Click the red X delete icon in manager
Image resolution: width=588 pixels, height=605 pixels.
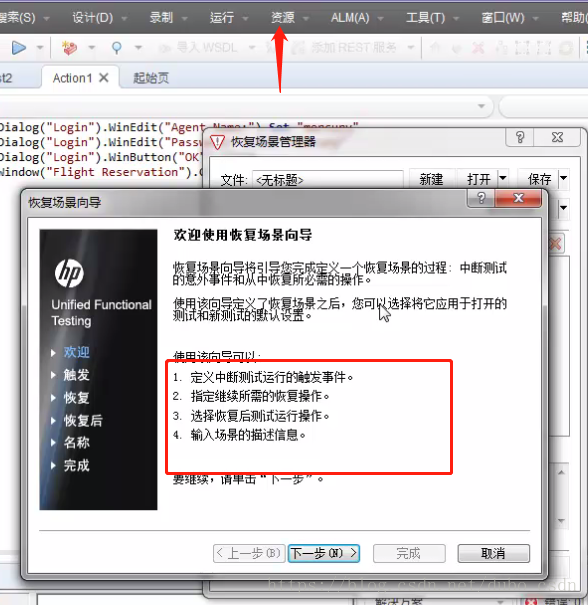[555, 244]
